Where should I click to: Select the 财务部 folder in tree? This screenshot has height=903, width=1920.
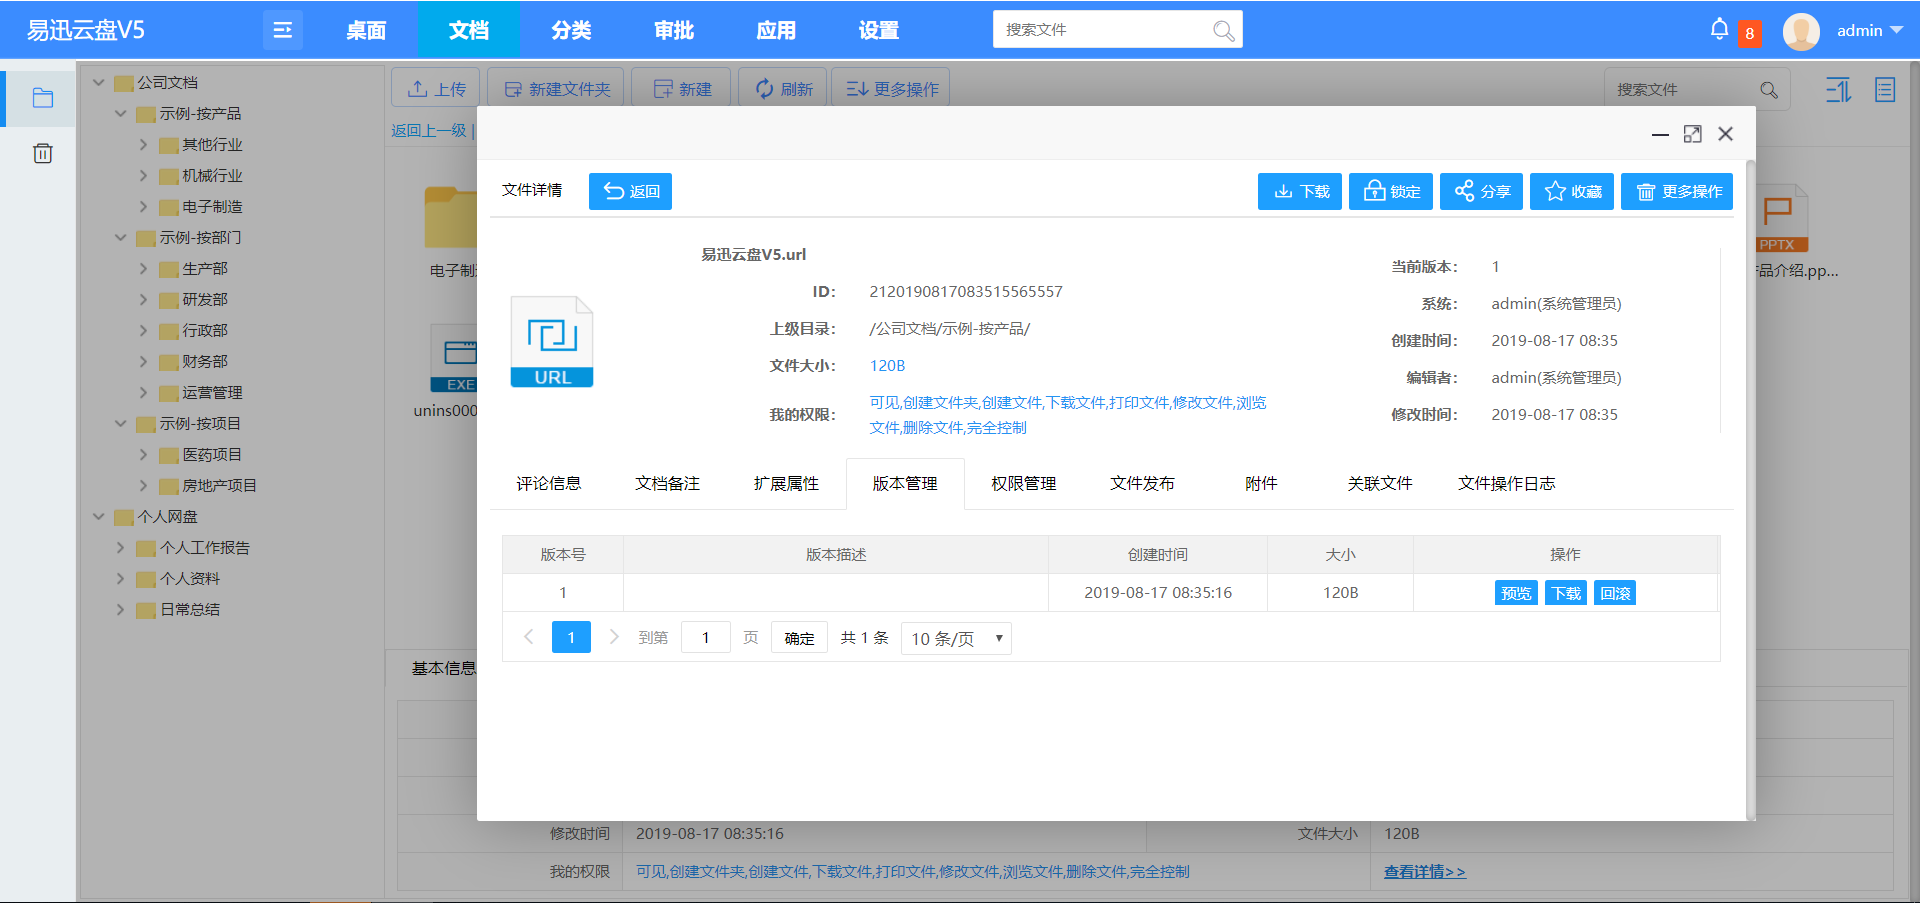tap(204, 361)
